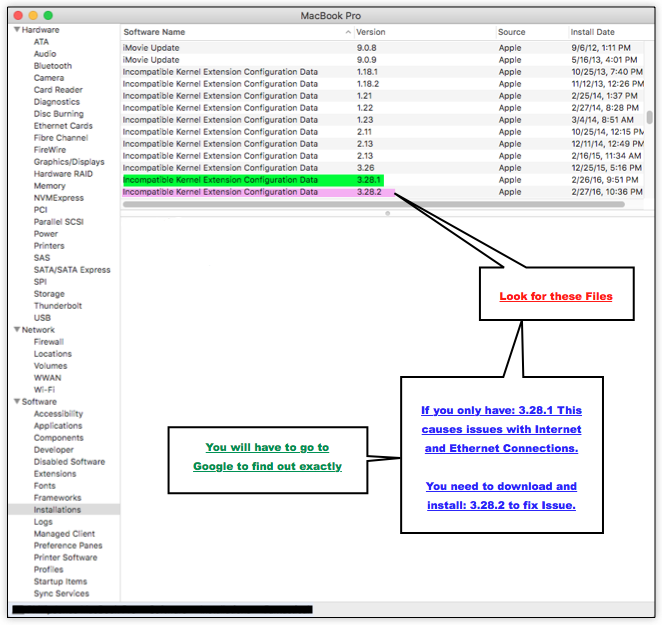Select SPI in the sidebar
The height and width of the screenshot is (625, 662).
pos(40,282)
